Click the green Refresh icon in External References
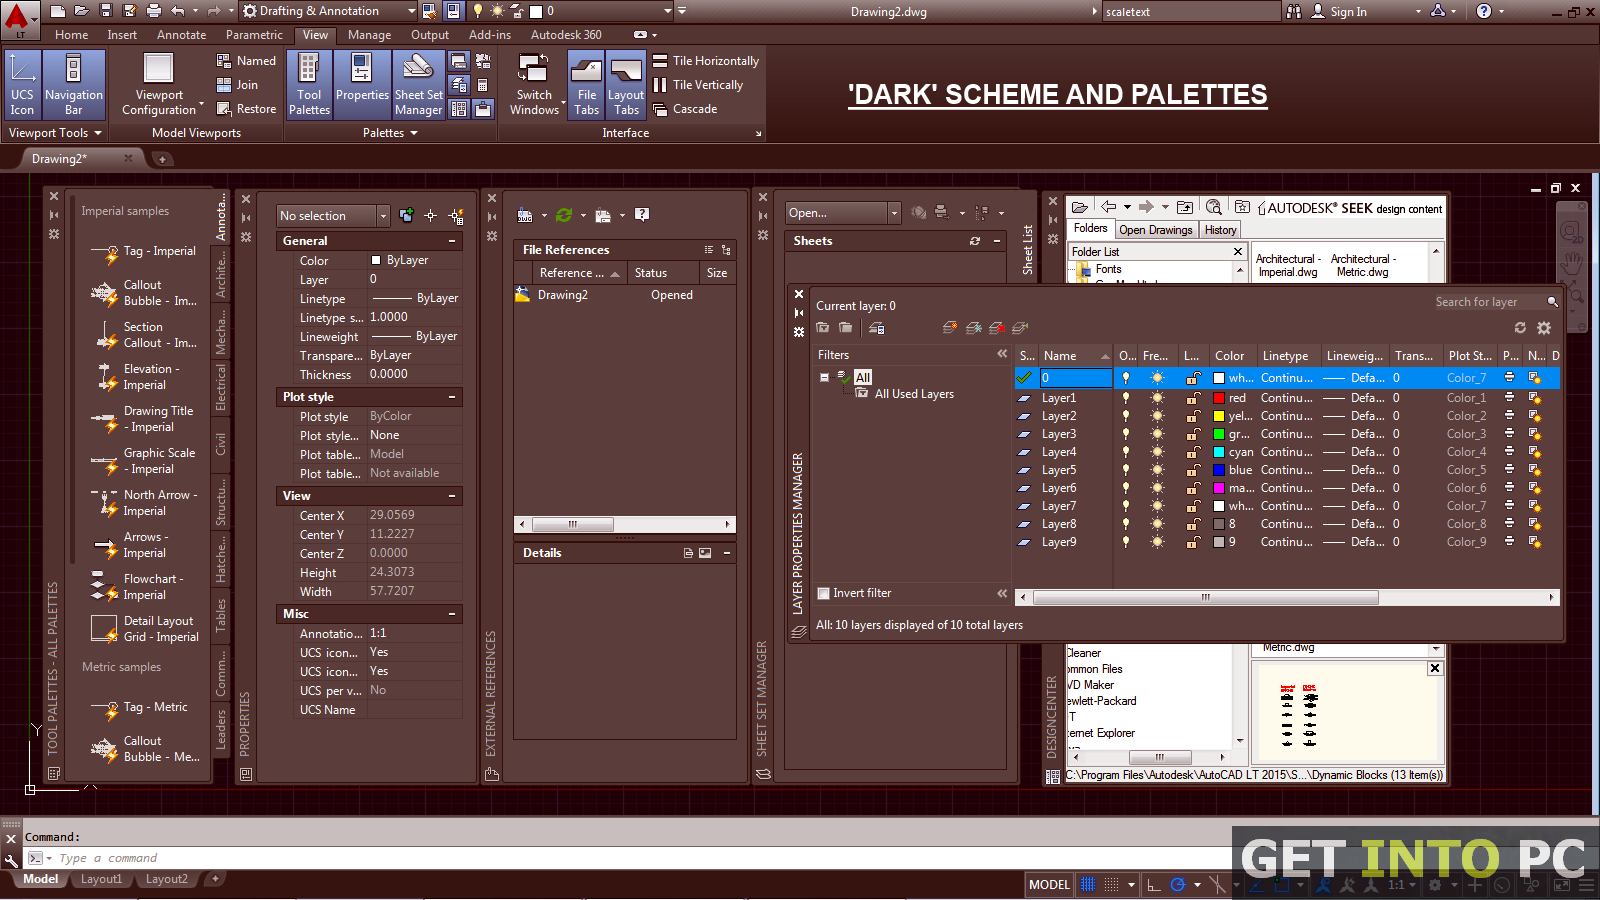The height and width of the screenshot is (900, 1600). click(x=564, y=215)
